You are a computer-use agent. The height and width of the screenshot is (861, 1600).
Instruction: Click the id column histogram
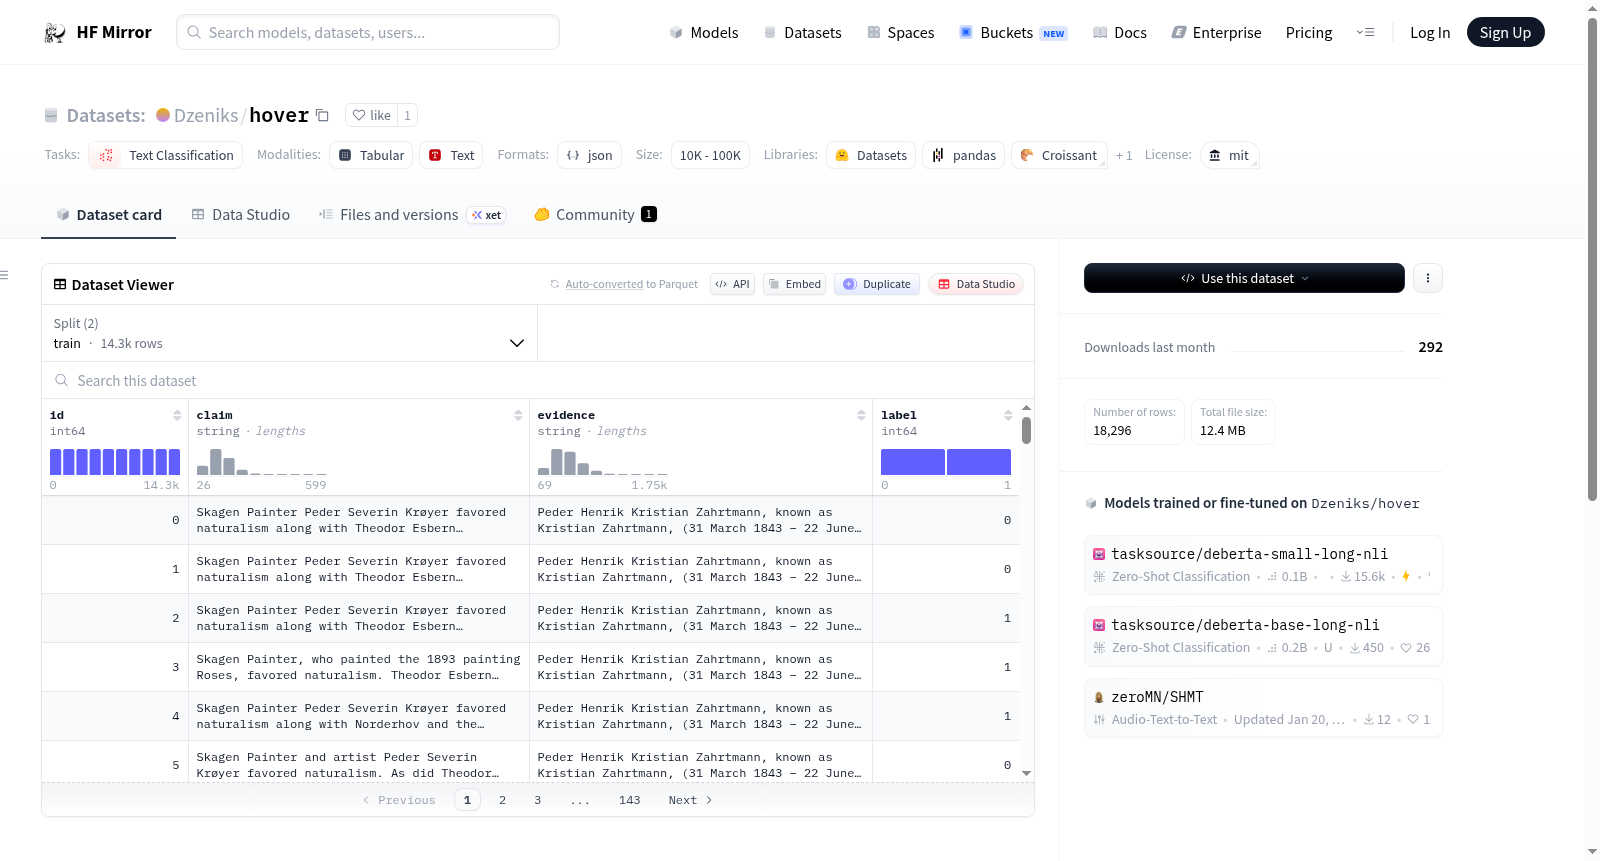115,462
